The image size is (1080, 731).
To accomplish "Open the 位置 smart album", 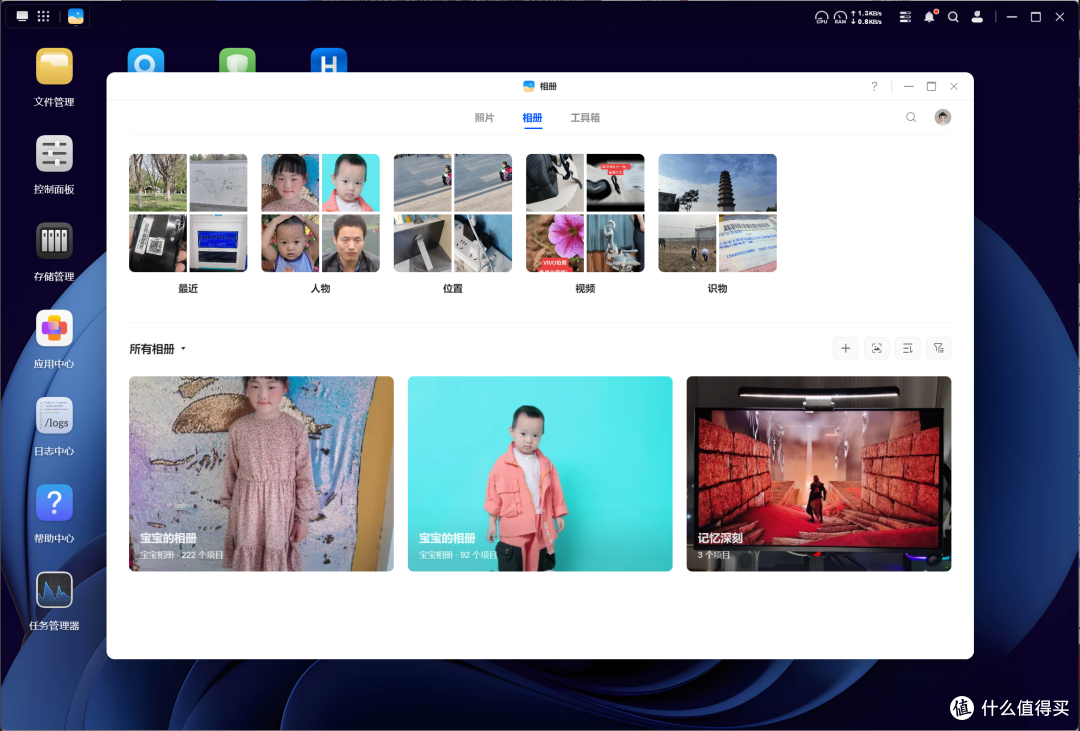I will tap(453, 213).
